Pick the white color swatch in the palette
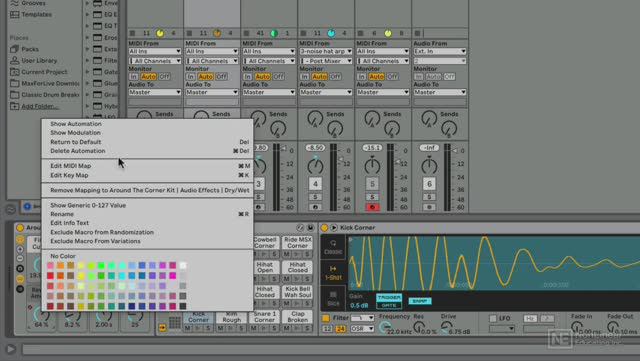This screenshot has height=361, width=640. (x=183, y=265)
